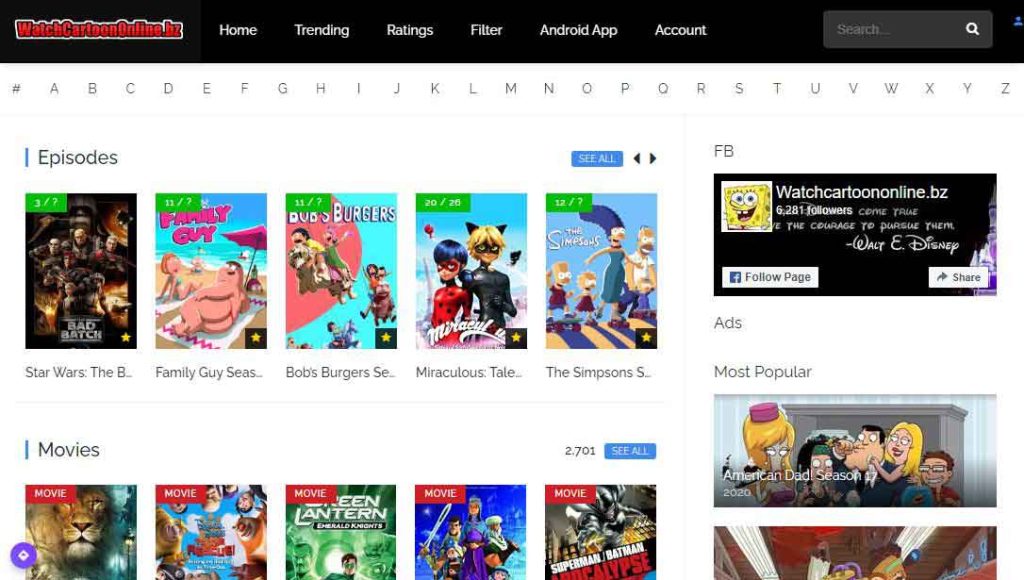Click the next arrow in Episodes section
The width and height of the screenshot is (1024, 580).
[653, 159]
